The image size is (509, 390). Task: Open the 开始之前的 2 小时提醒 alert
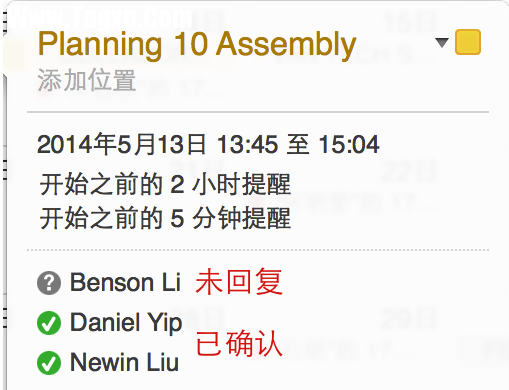pos(165,184)
